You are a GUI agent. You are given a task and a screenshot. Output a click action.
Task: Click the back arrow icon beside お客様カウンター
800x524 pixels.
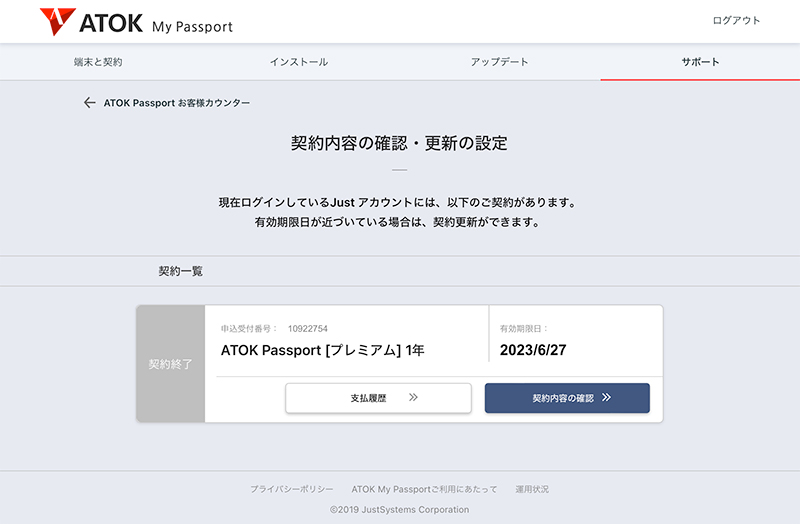click(89, 103)
